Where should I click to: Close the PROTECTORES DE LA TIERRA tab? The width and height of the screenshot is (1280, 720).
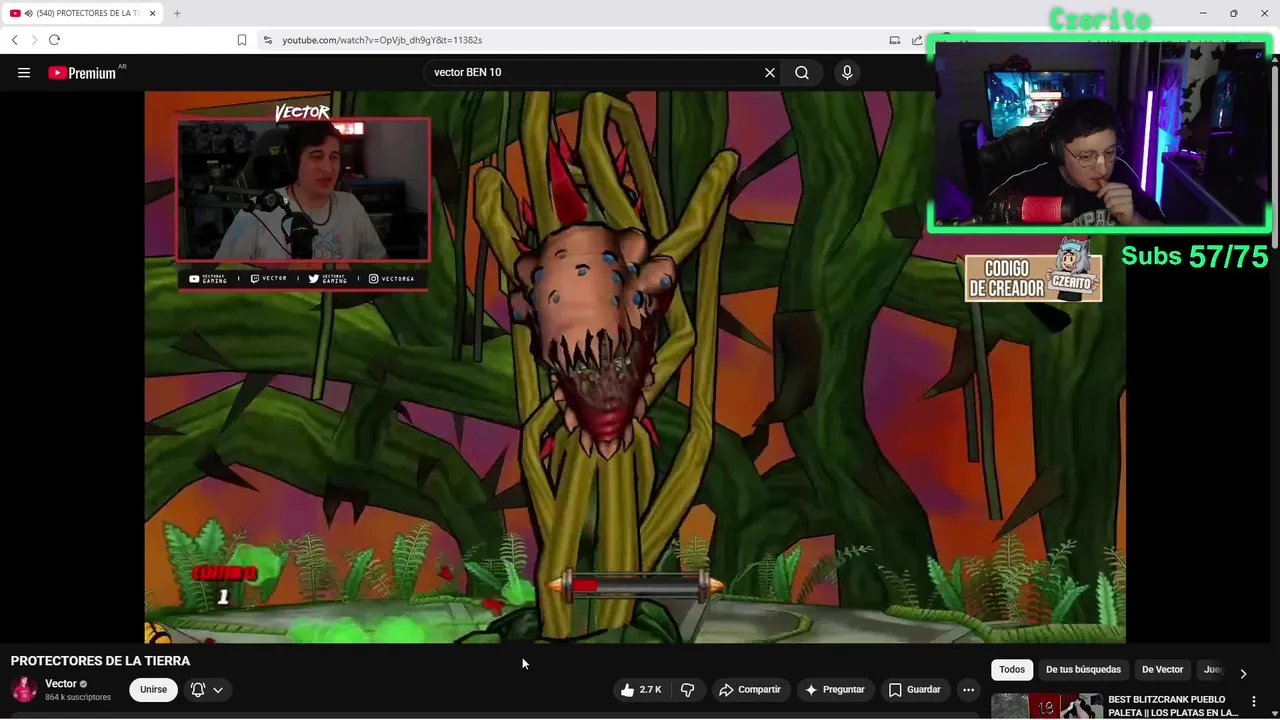(152, 13)
